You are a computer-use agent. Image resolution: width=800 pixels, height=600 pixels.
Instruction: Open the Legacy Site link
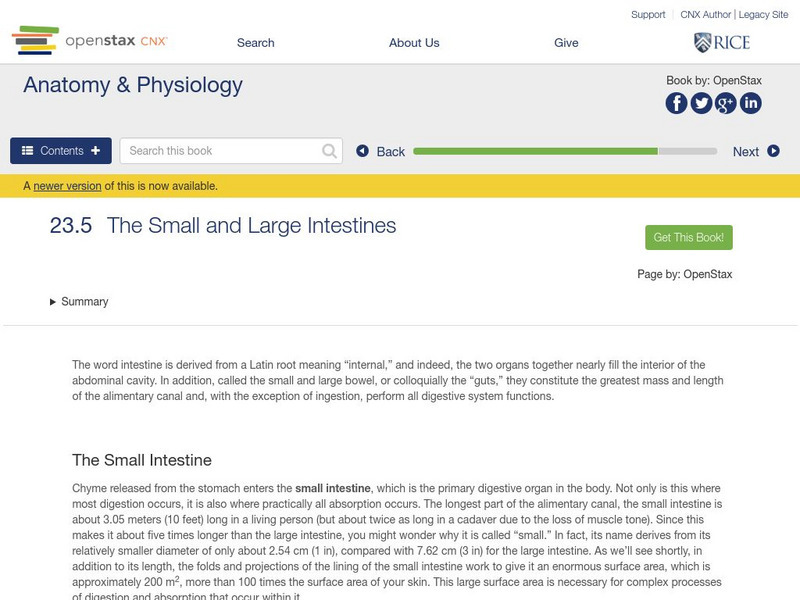(x=763, y=15)
